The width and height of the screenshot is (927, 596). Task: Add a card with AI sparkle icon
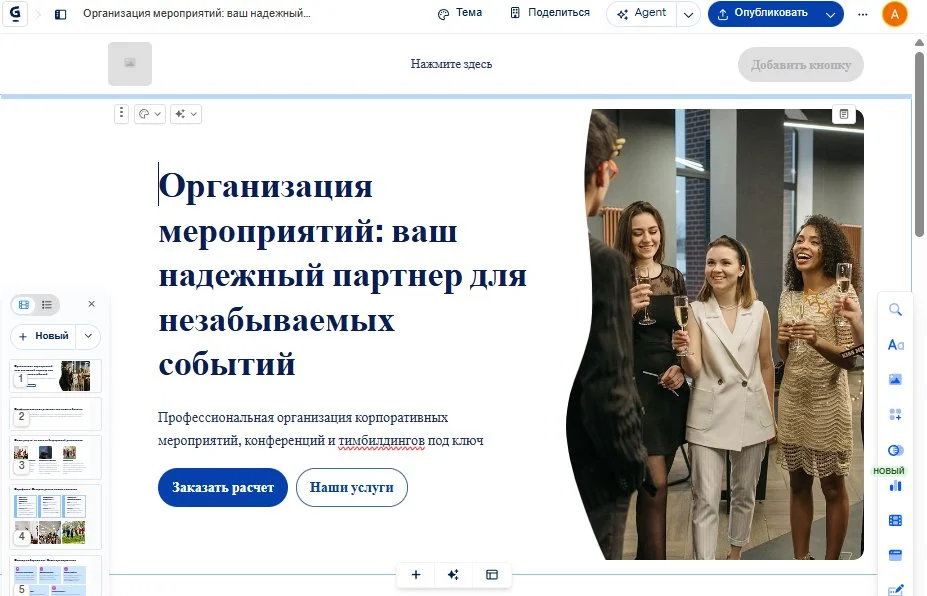(453, 575)
